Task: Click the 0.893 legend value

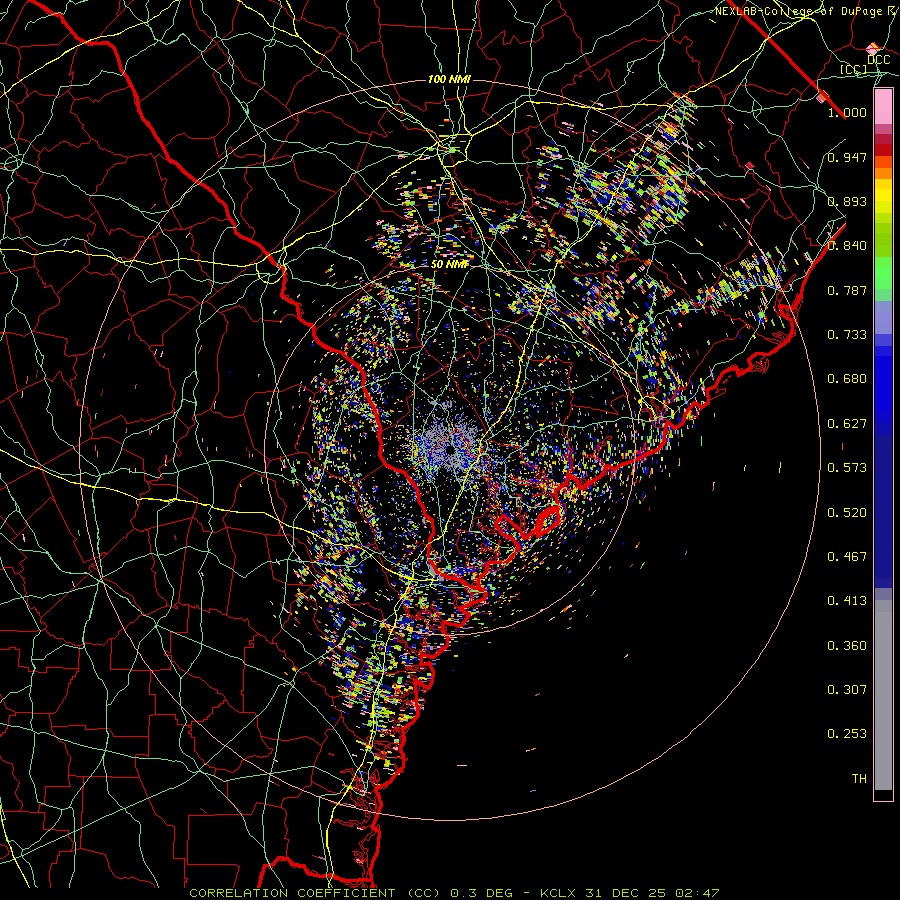Action: pyautogui.click(x=847, y=201)
